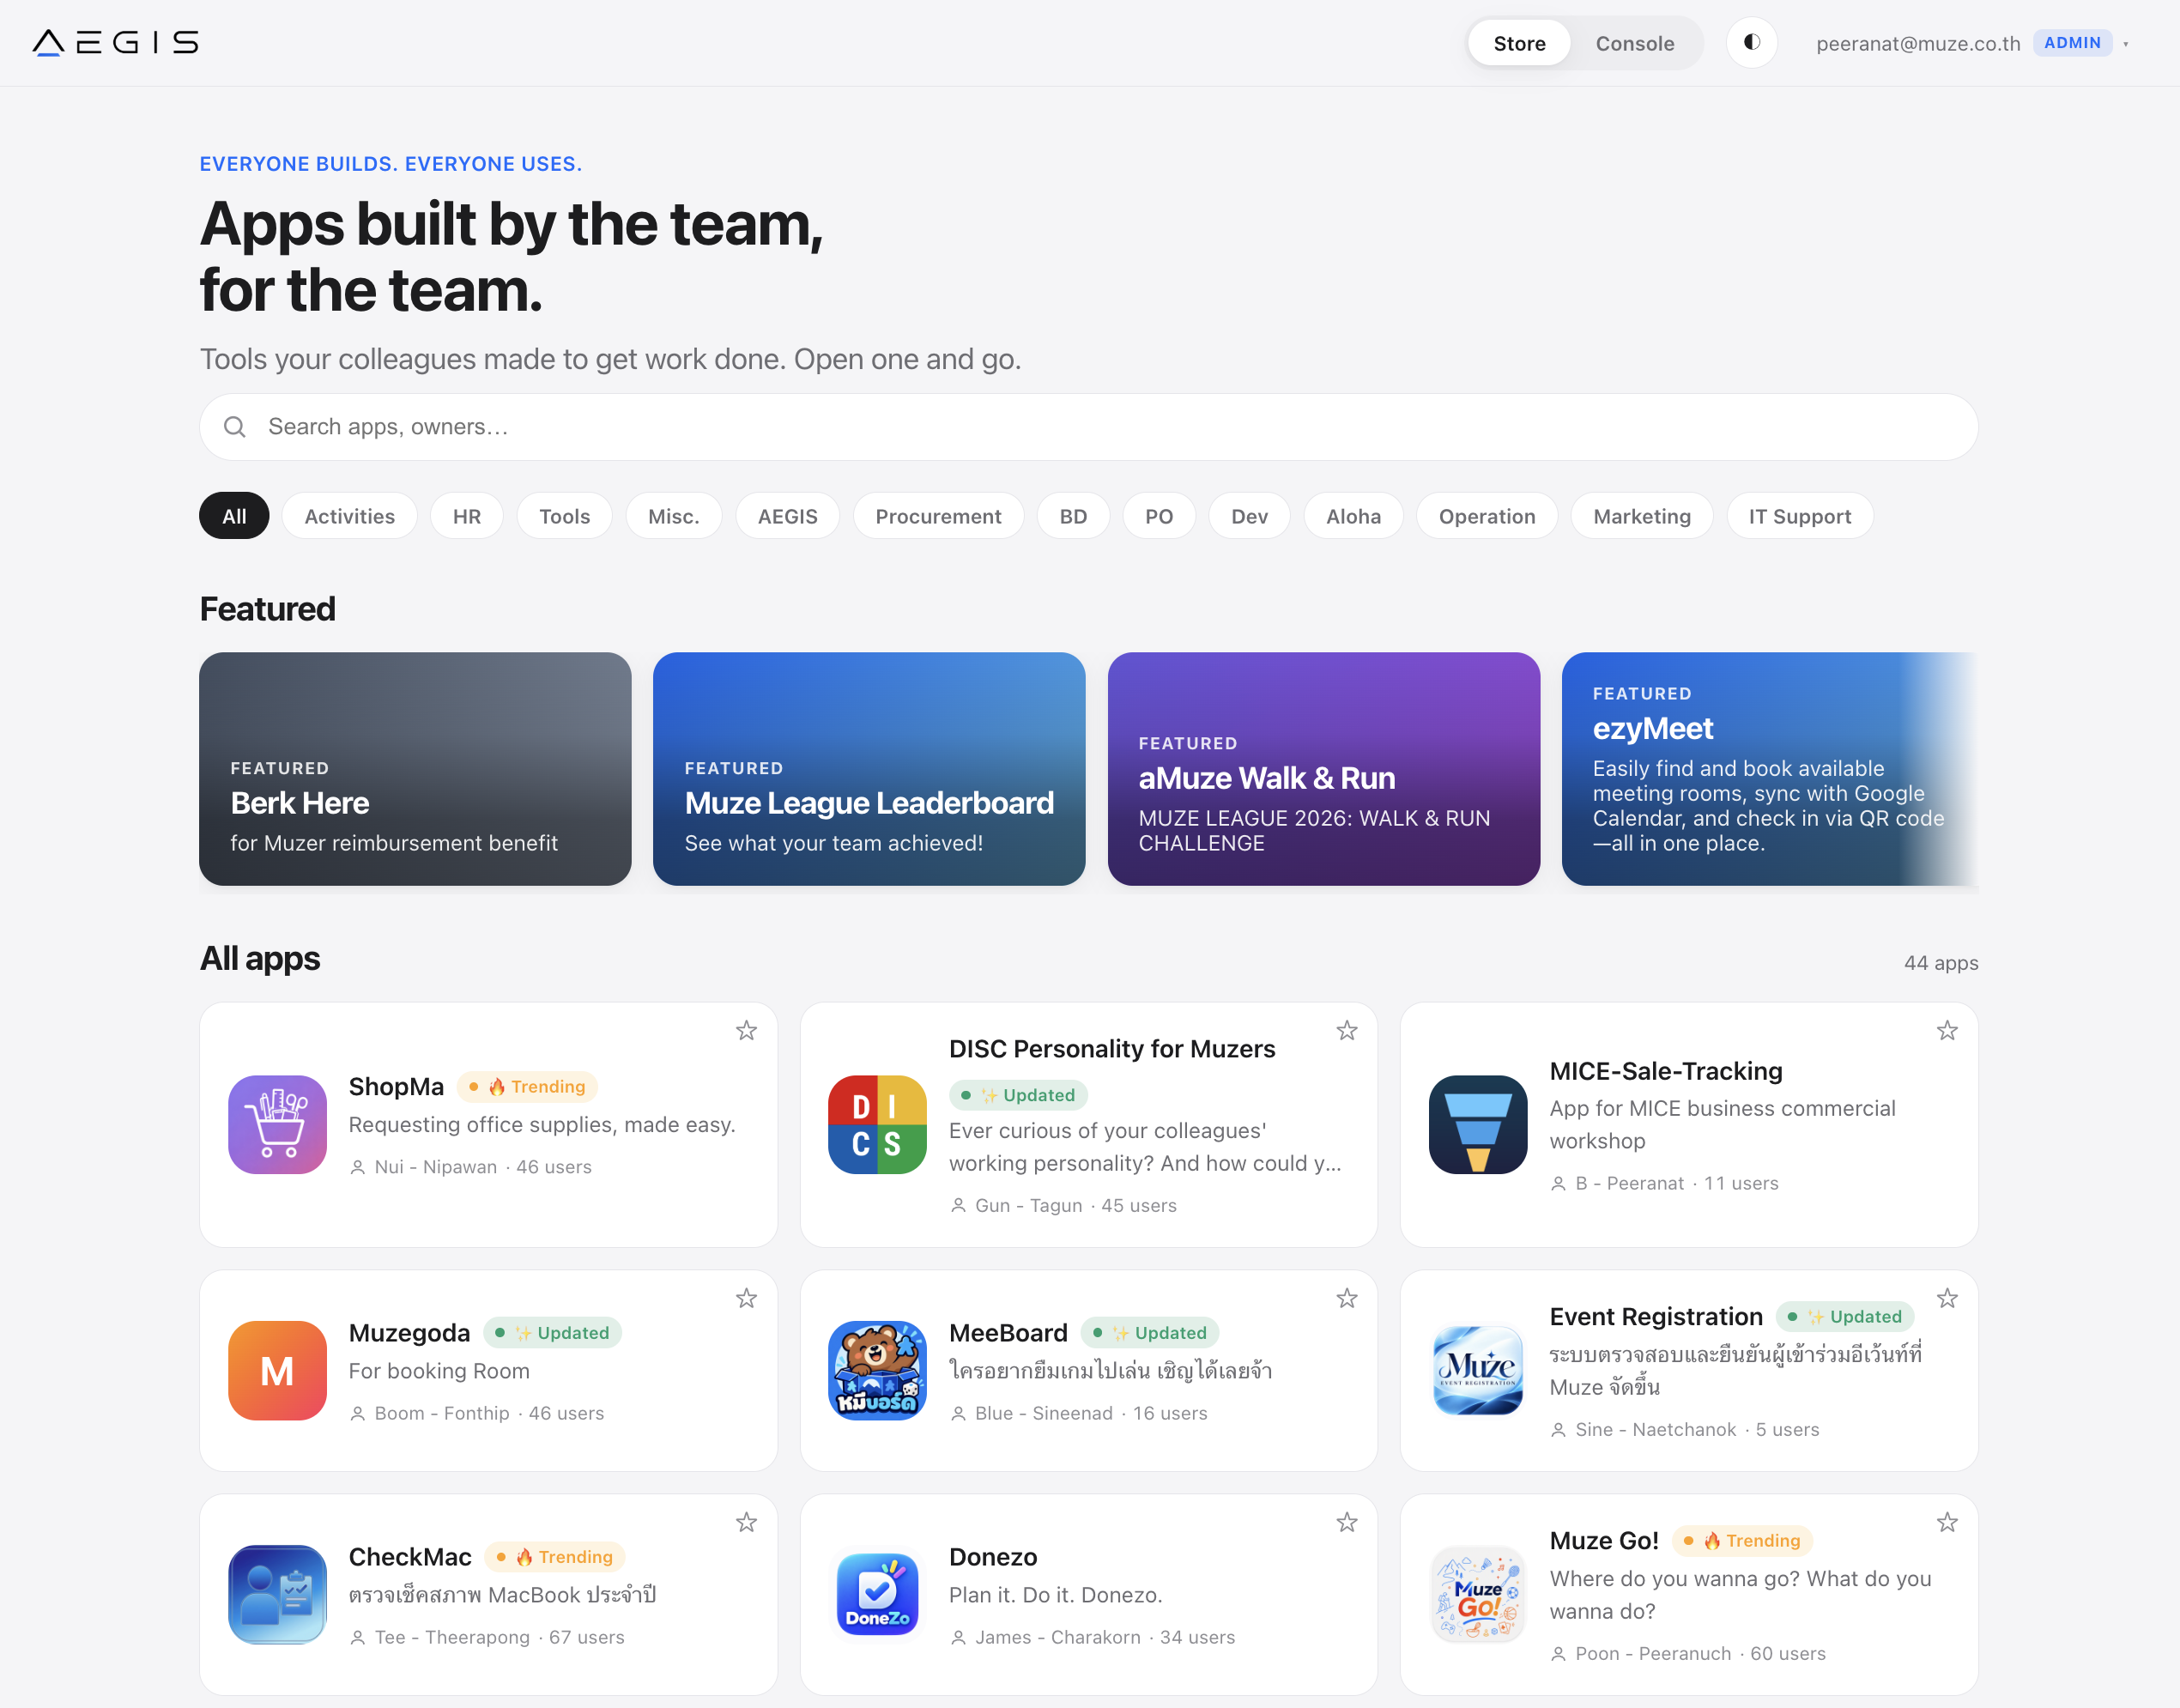Open the CheckMac app icon
The image size is (2180, 1708).
(x=277, y=1594)
